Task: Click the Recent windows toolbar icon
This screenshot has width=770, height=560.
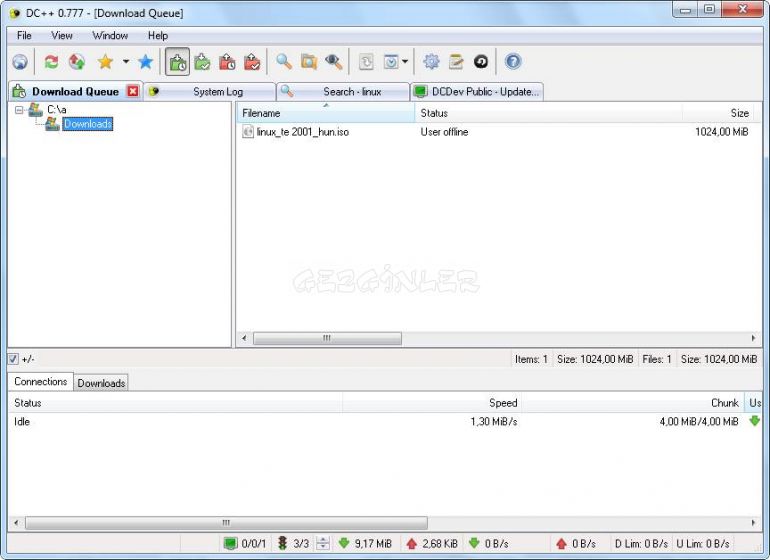Action: [391, 62]
